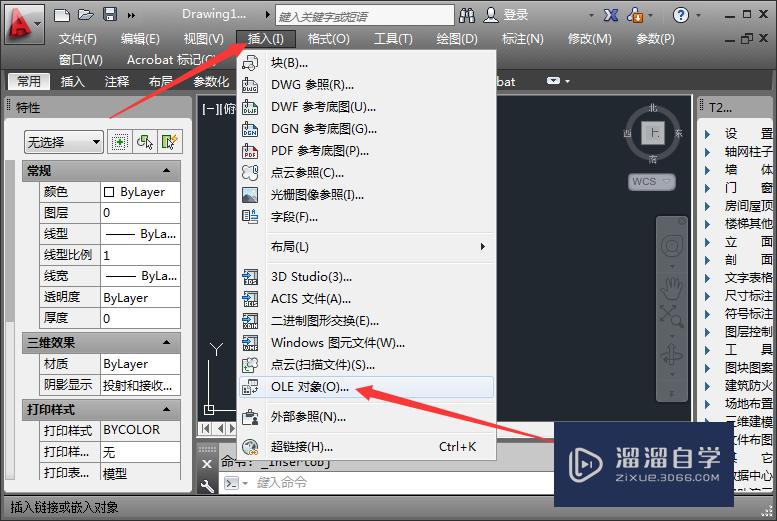Click the Save icon in quick access toolbar

coord(110,14)
